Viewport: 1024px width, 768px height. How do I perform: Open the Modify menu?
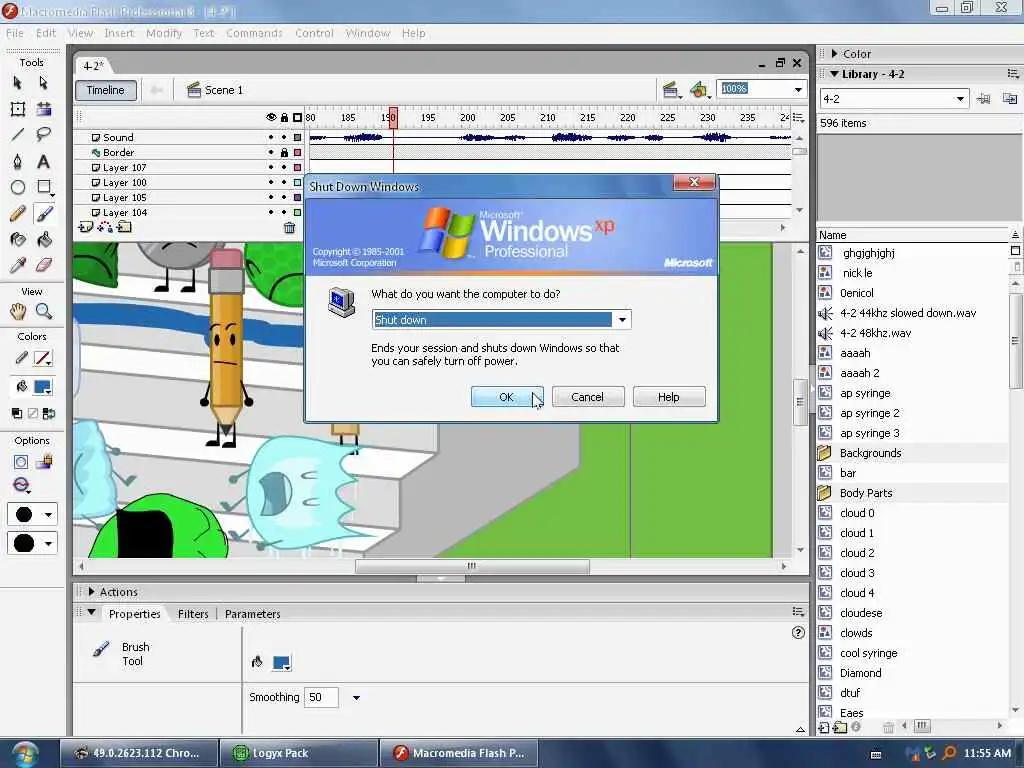[x=164, y=33]
